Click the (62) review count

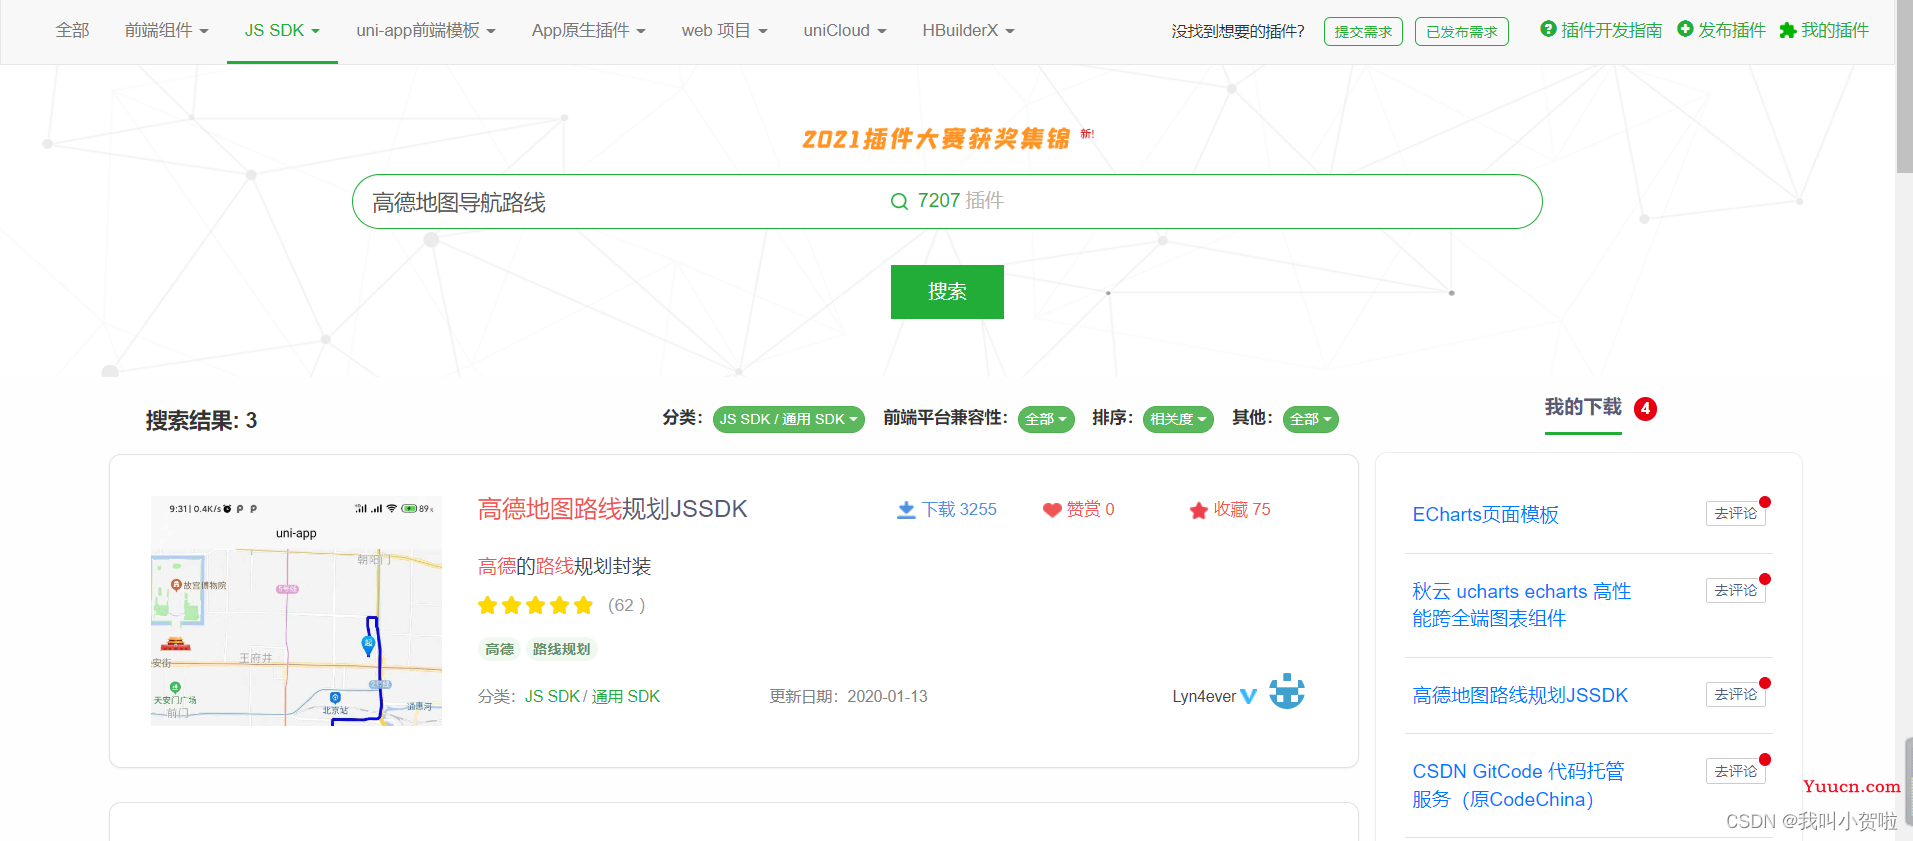(x=627, y=605)
